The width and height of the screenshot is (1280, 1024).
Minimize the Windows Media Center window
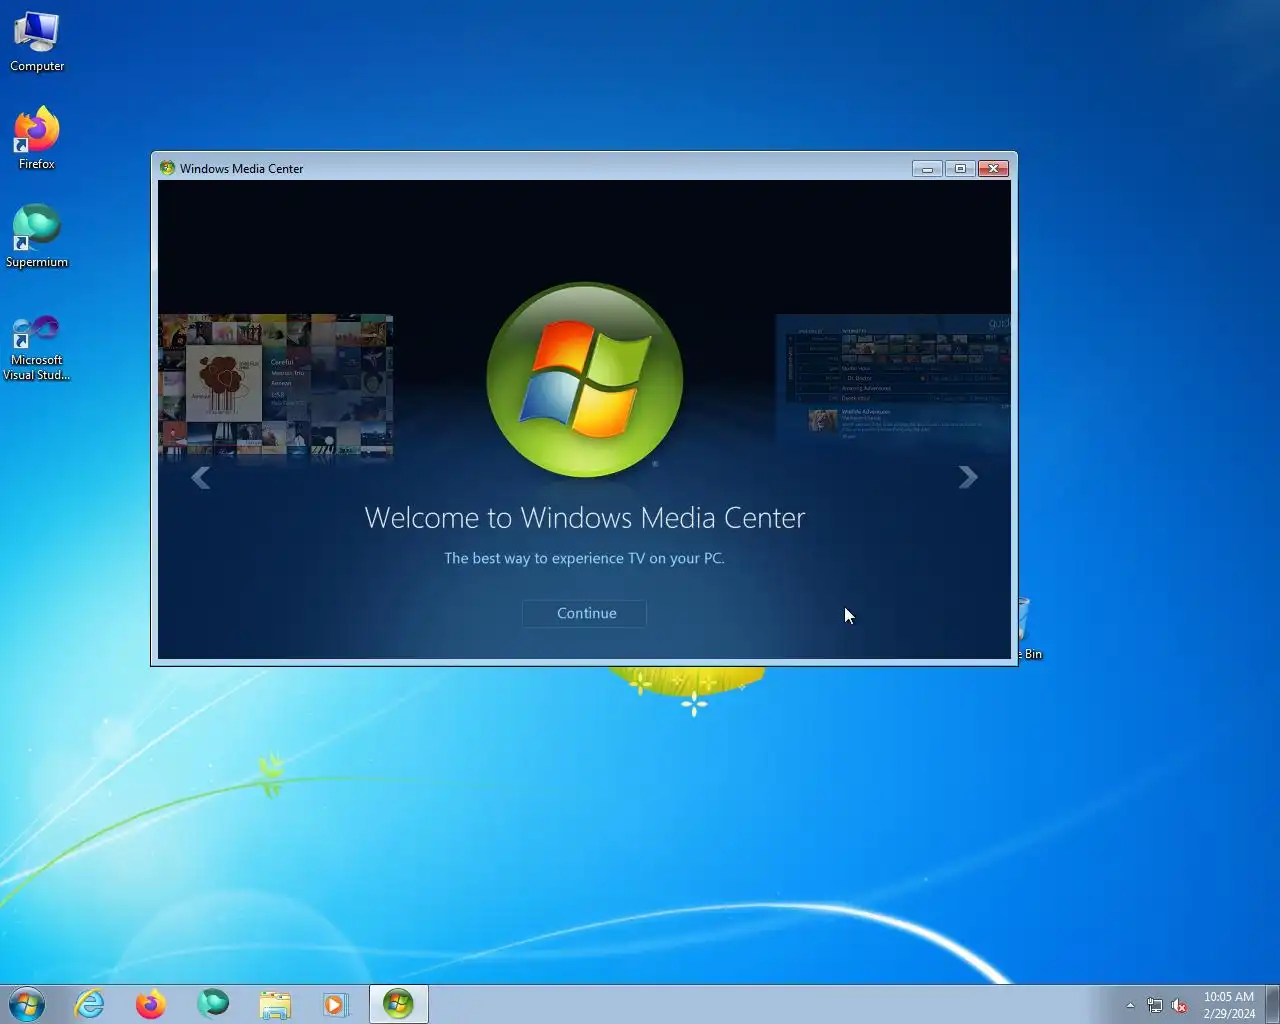coord(927,169)
